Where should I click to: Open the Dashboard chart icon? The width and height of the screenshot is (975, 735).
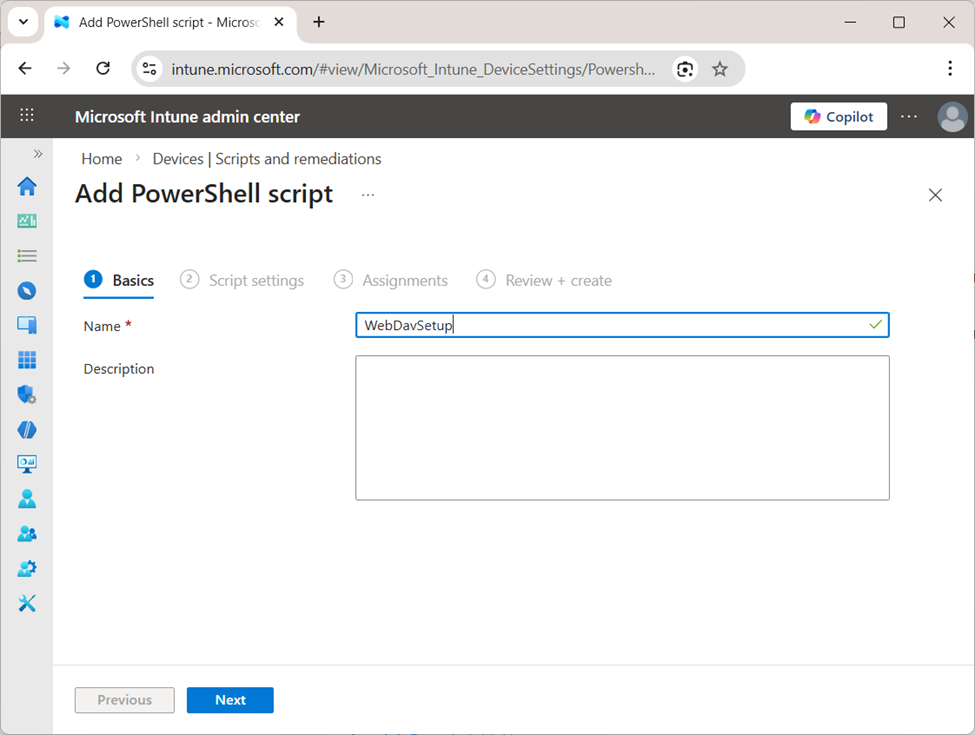point(27,220)
